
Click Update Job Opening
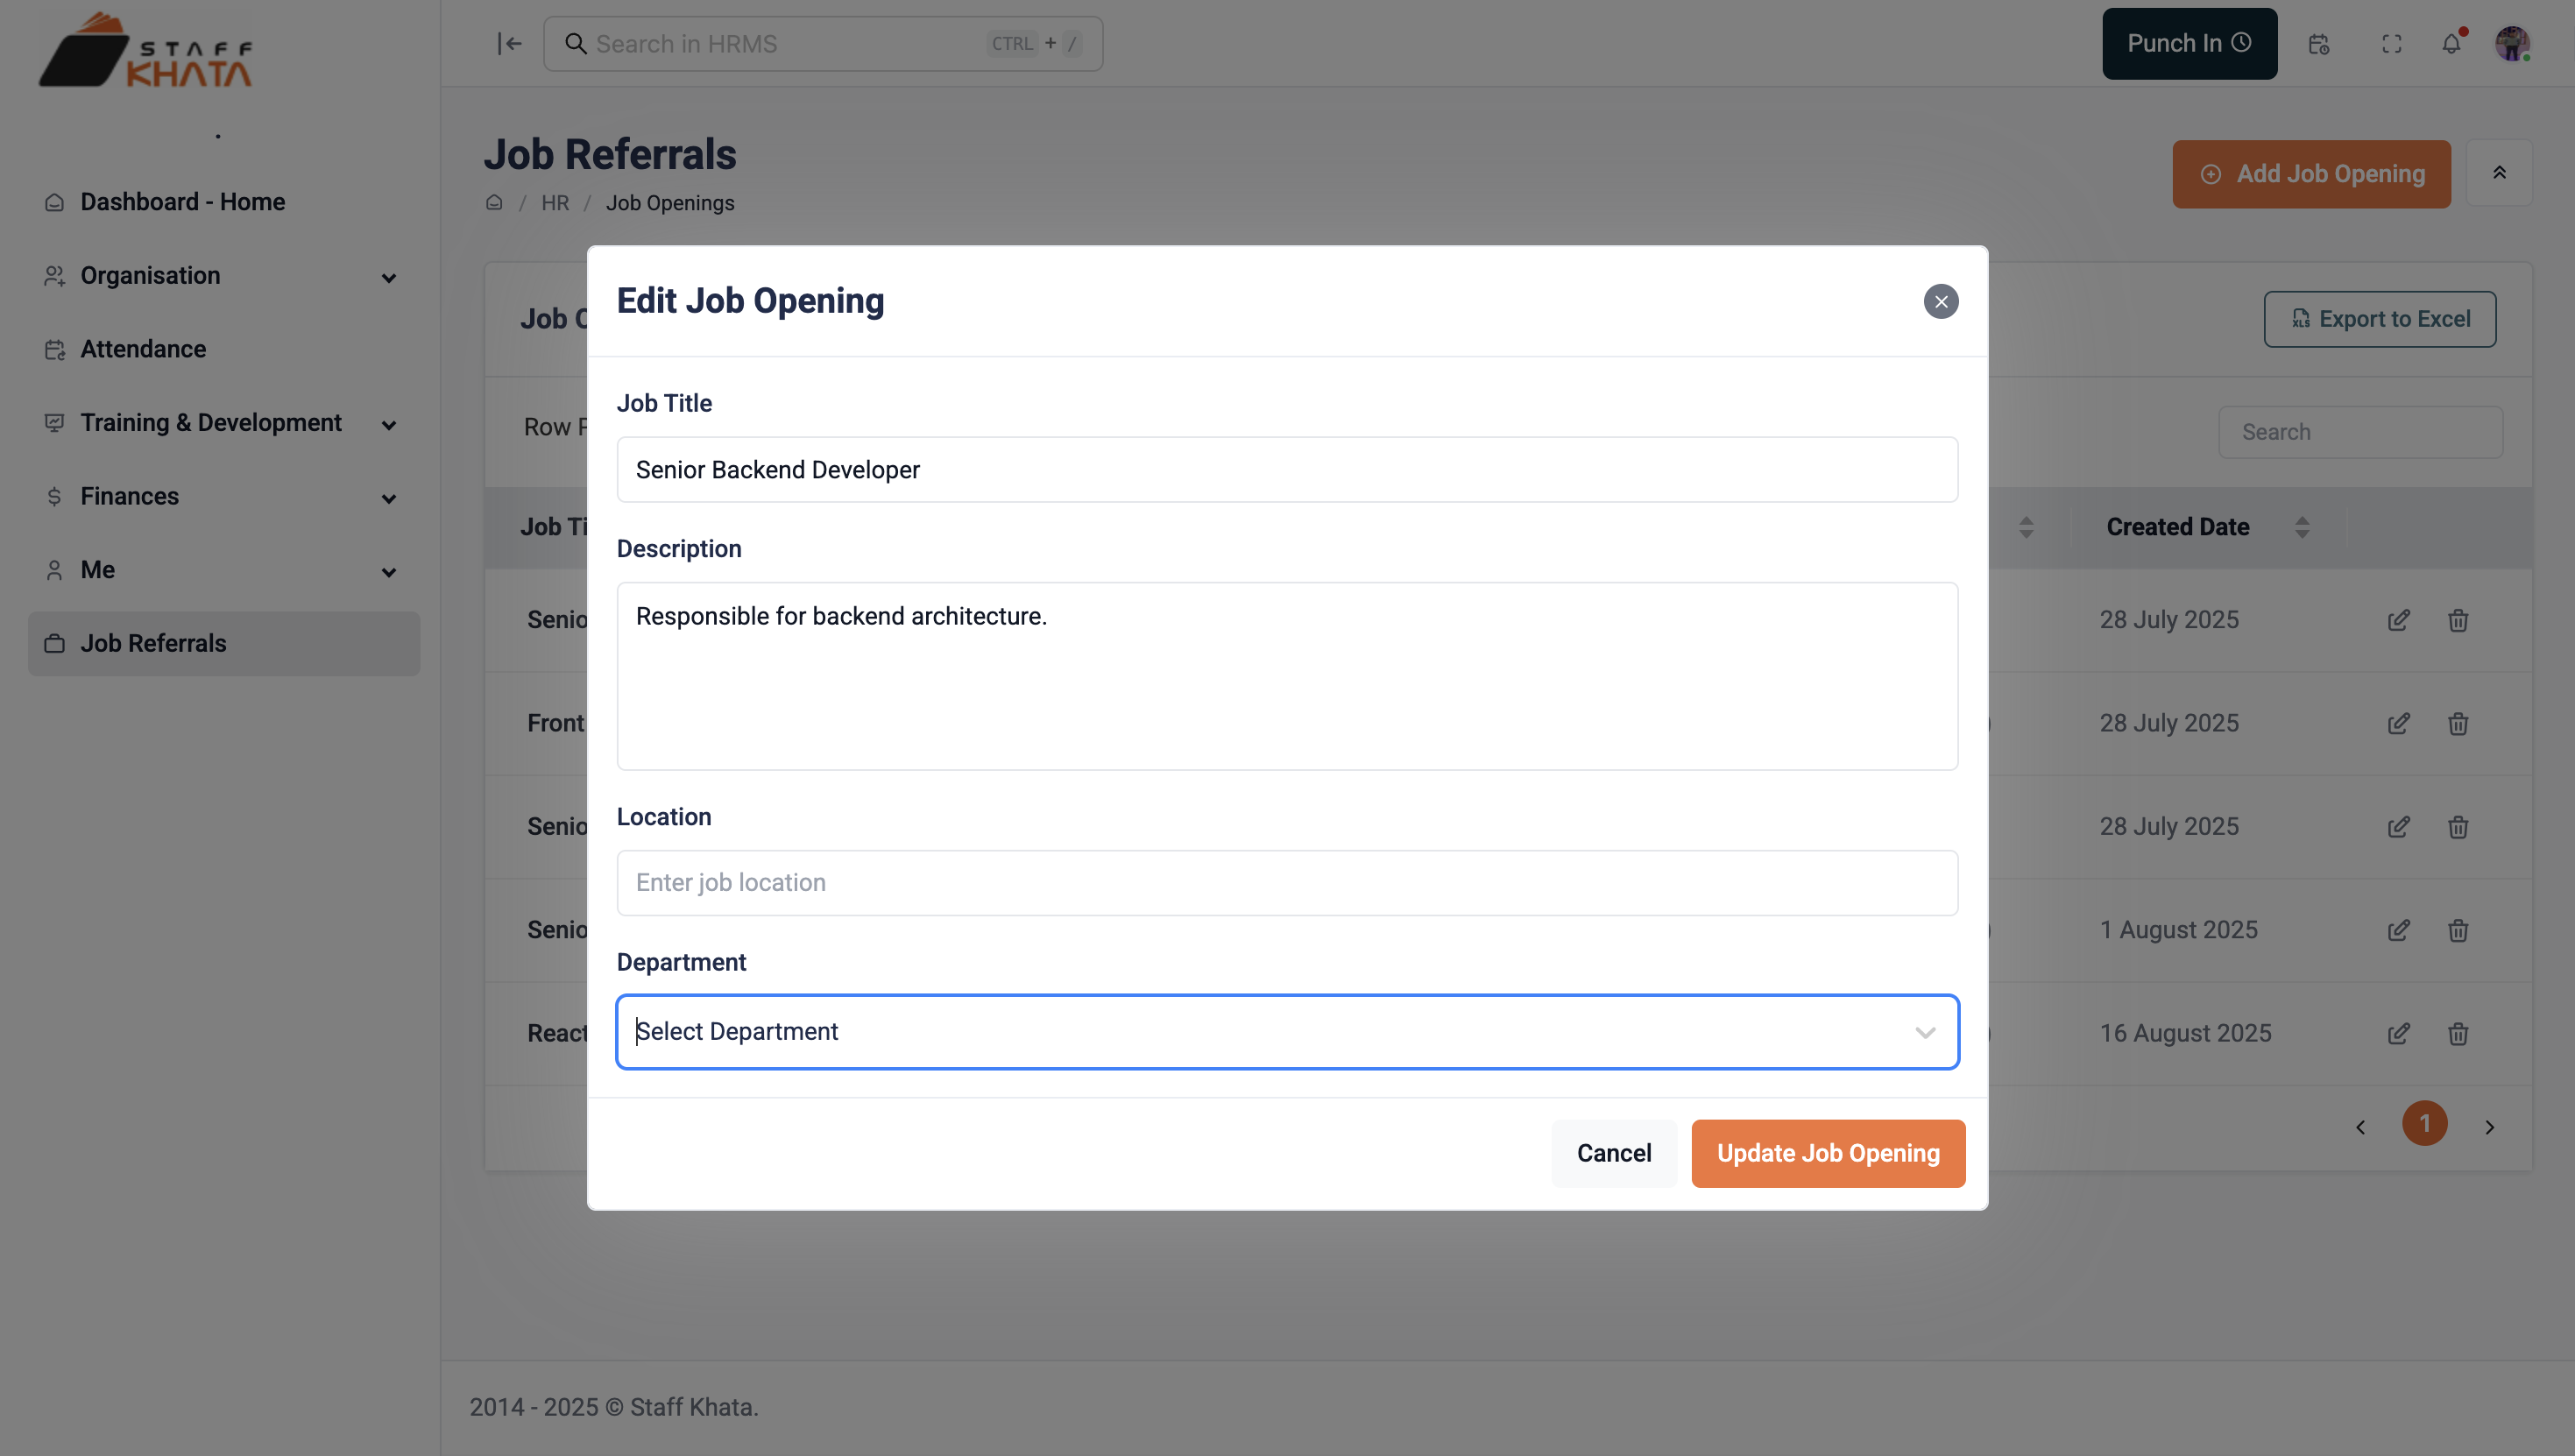(x=1827, y=1152)
